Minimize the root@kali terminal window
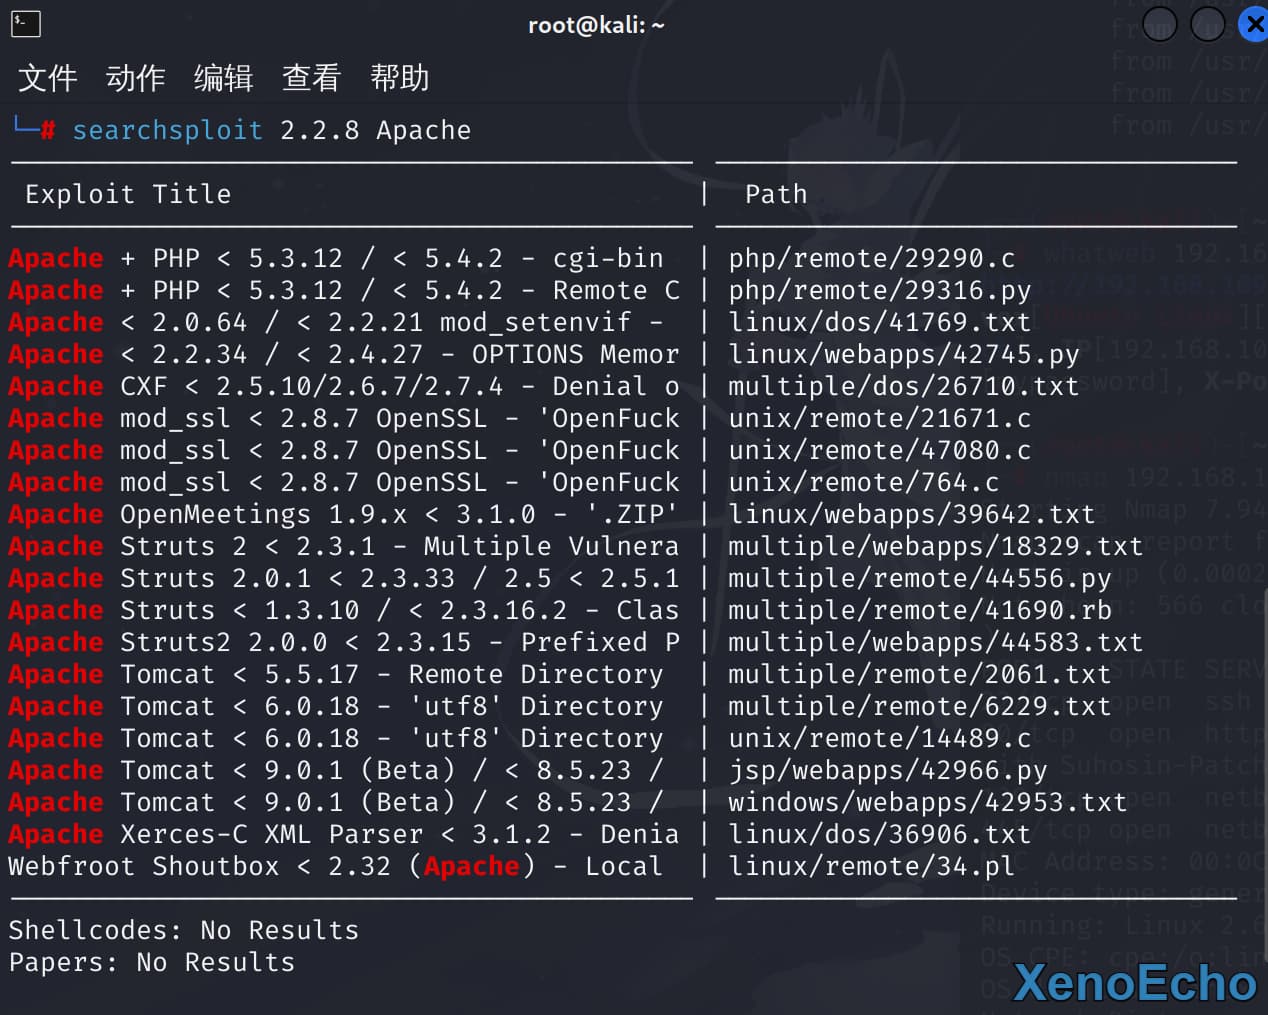The height and width of the screenshot is (1015, 1268). (1159, 24)
